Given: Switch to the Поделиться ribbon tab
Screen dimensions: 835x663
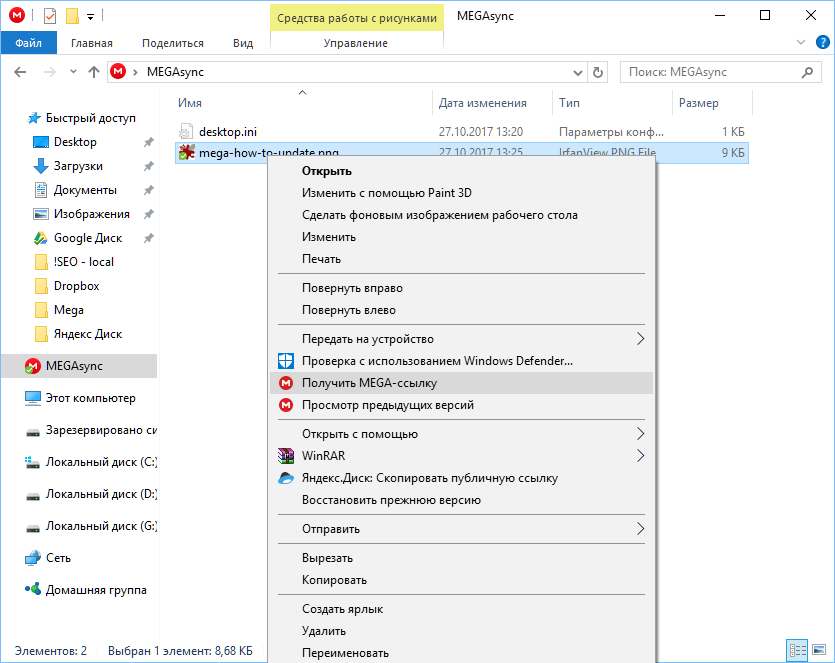Looking at the screenshot, I should (x=173, y=43).
